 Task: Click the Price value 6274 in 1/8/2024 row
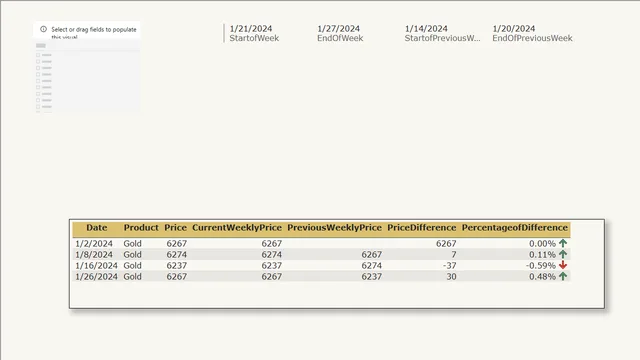point(177,255)
